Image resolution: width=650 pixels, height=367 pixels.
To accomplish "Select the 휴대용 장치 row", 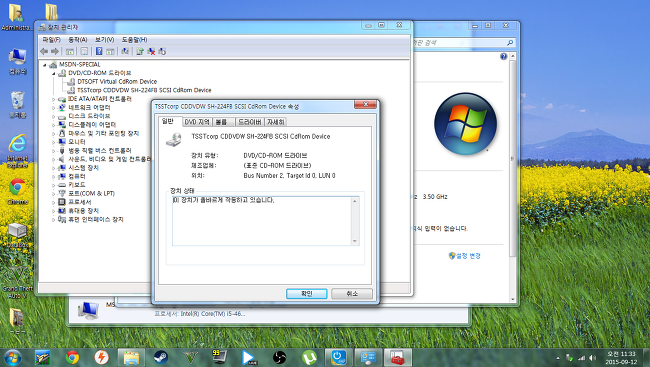I will pos(83,211).
